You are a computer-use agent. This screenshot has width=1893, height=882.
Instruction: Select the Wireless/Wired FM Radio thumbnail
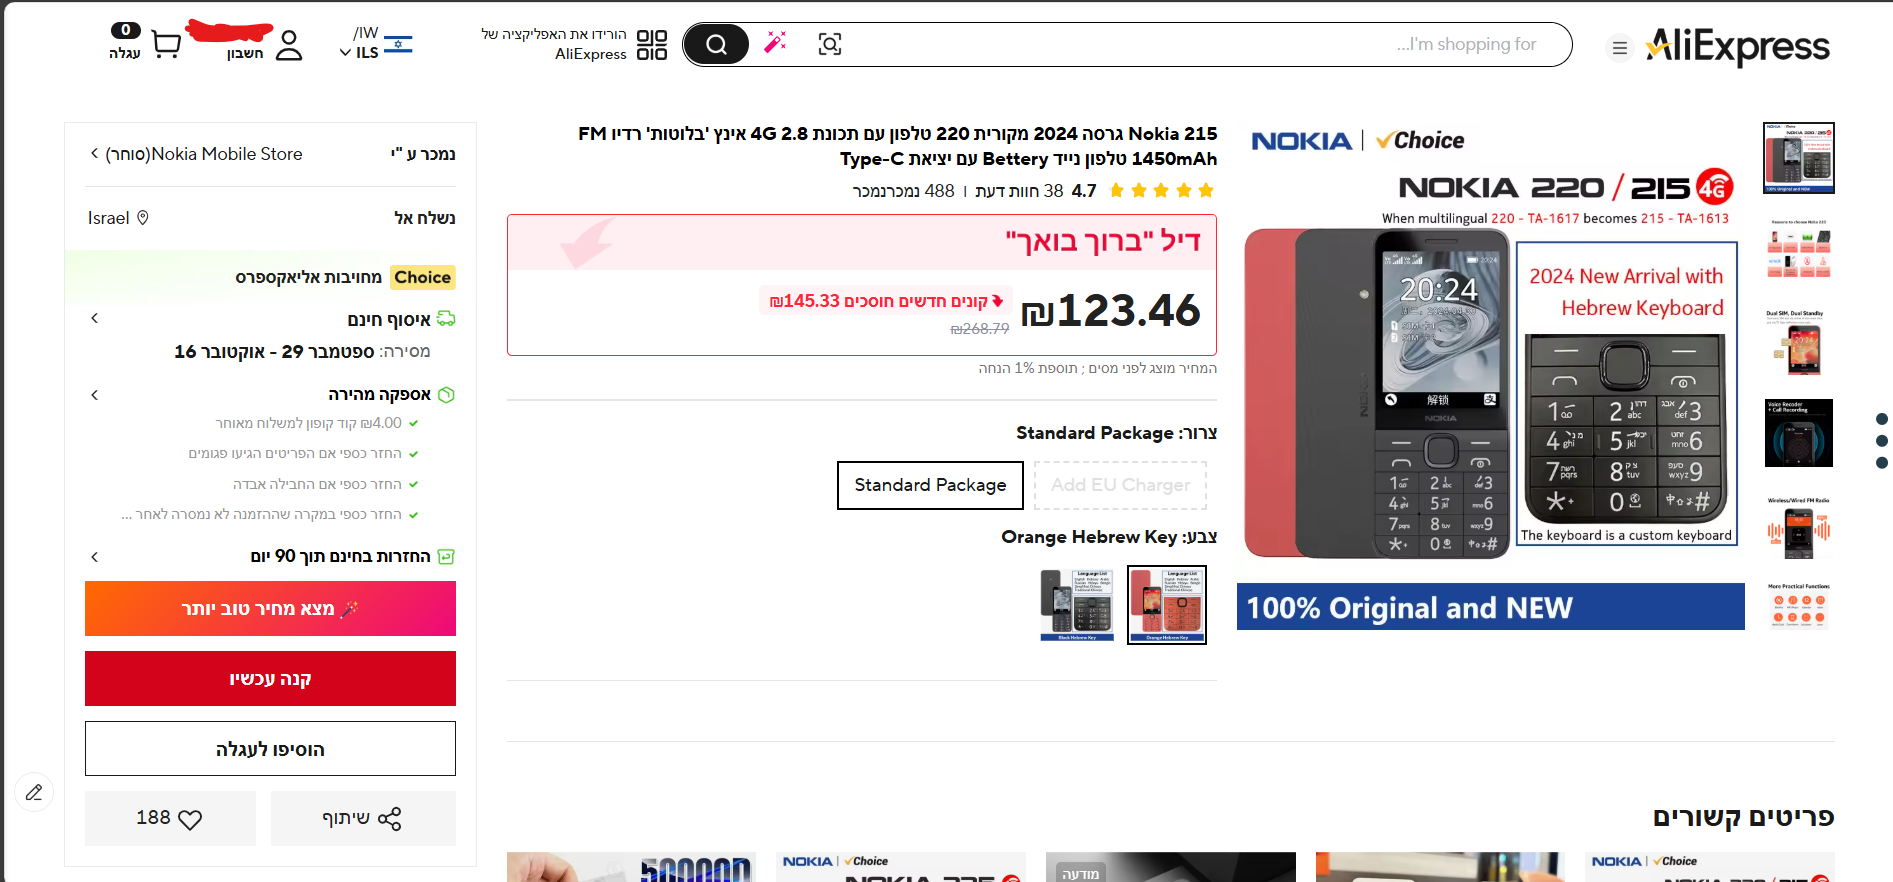(x=1799, y=526)
